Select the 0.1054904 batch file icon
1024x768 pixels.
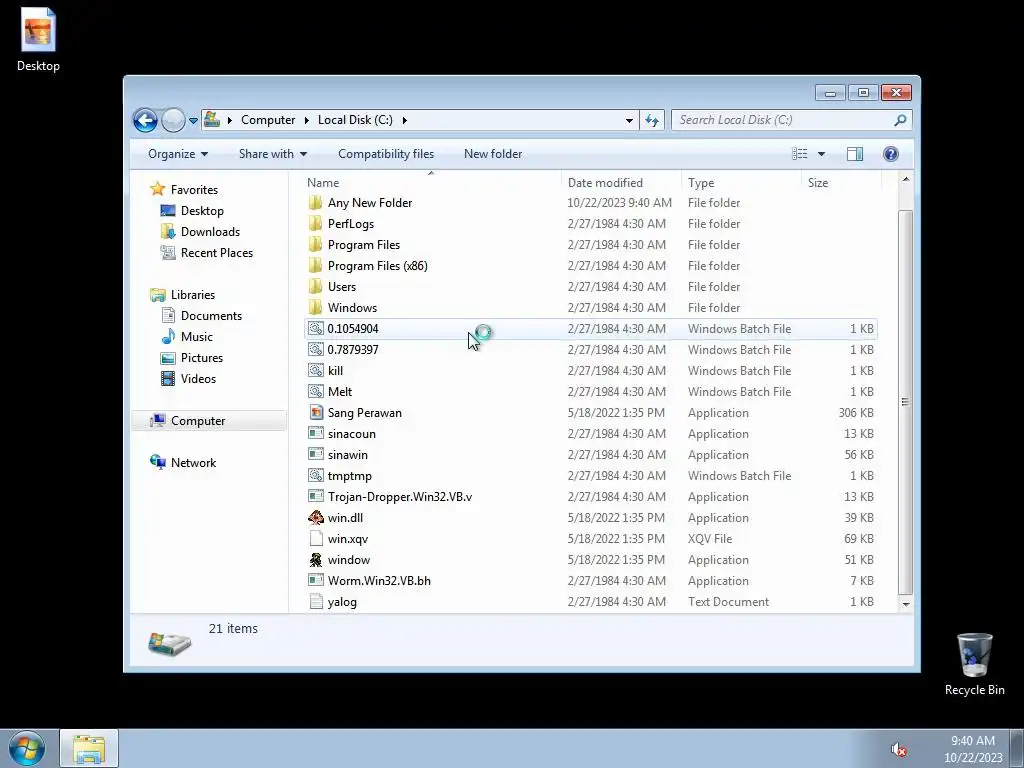pos(315,329)
